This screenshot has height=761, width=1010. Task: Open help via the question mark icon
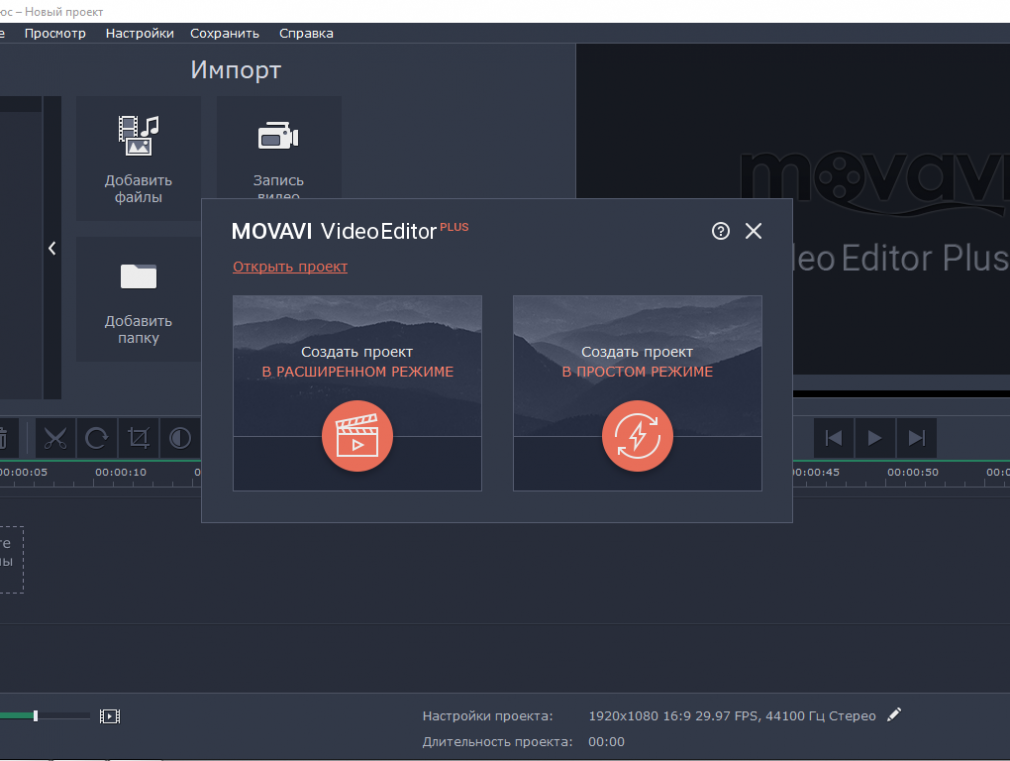[x=721, y=231]
